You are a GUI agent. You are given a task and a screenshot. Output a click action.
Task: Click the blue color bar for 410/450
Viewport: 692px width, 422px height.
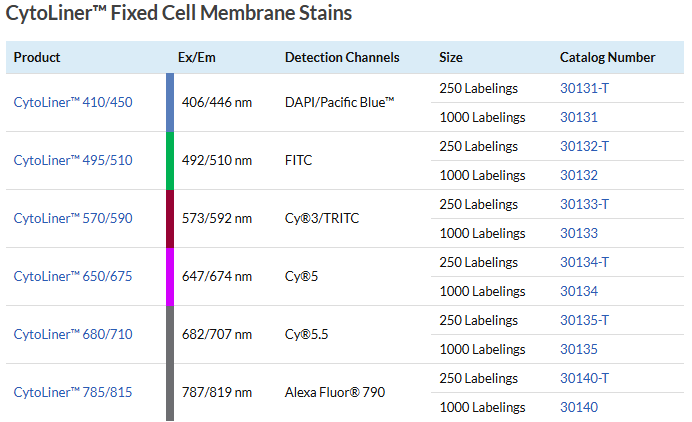(170, 102)
